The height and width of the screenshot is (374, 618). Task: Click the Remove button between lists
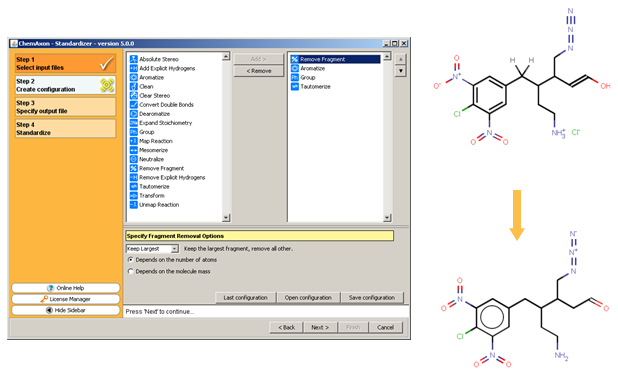pos(259,71)
